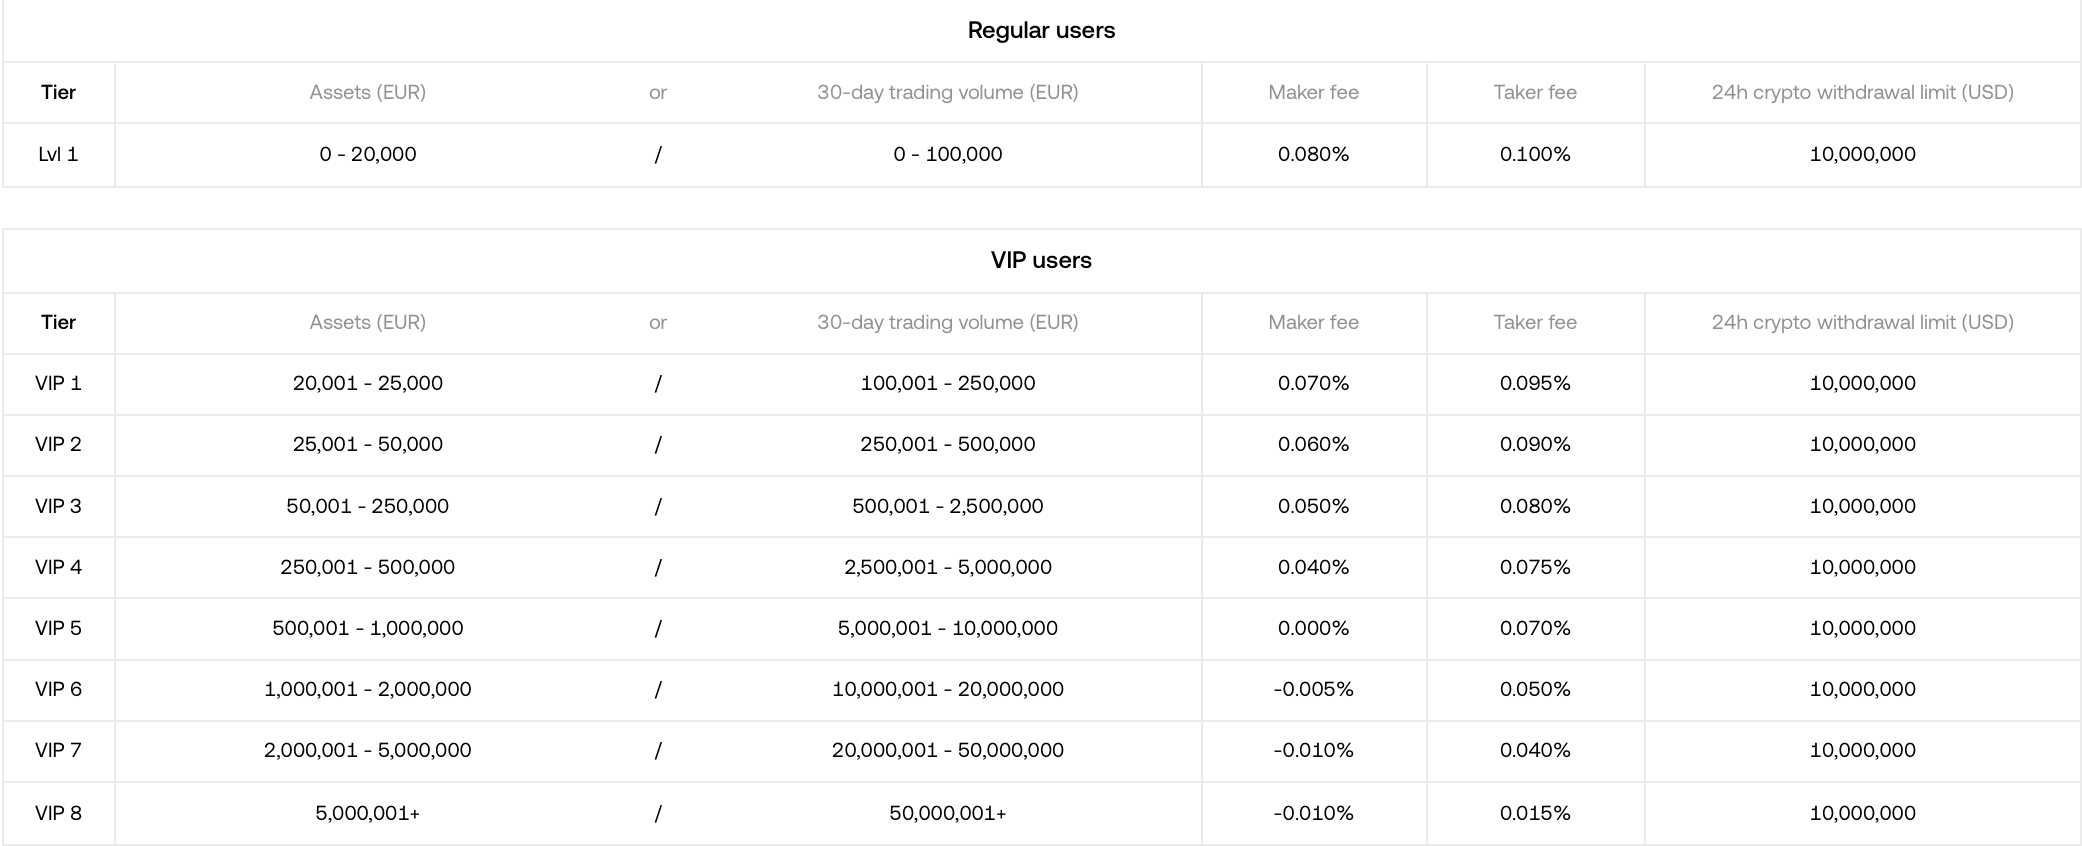Screen dimensions: 2082x846
Task: Click the 5,000,001+ assets cell
Action: point(368,813)
